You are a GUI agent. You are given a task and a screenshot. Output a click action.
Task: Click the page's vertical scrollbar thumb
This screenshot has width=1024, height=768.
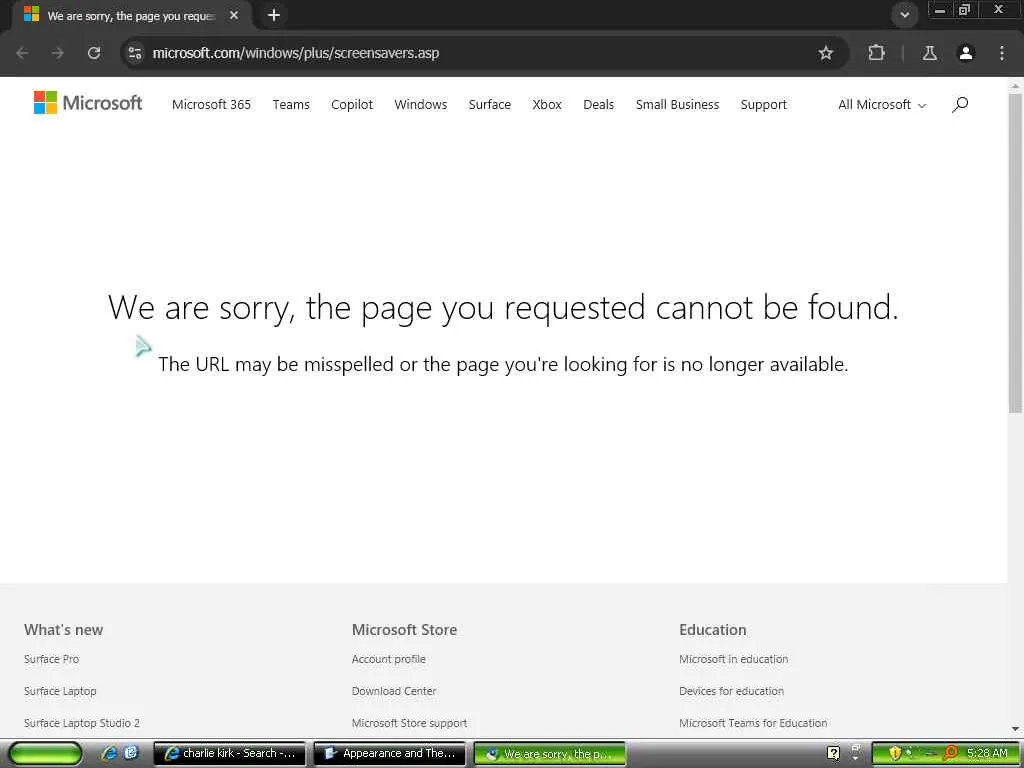click(1016, 253)
